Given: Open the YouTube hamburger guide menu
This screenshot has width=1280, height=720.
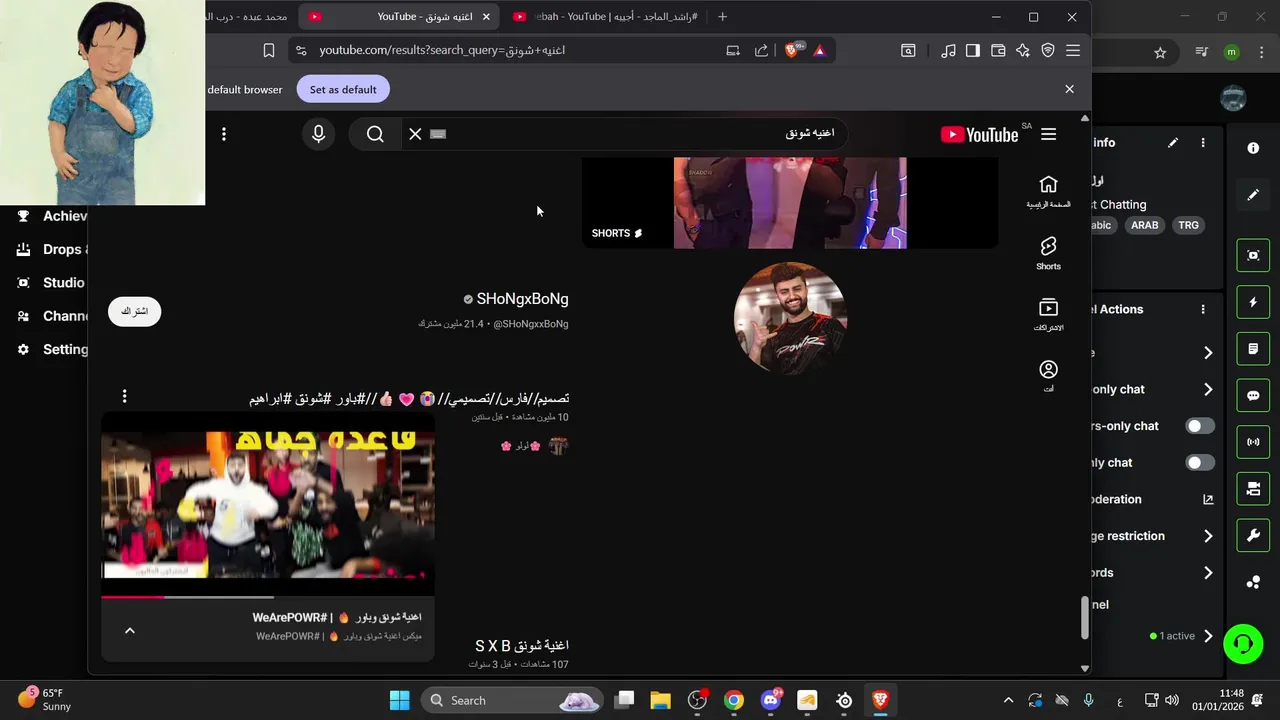Looking at the screenshot, I should [x=1048, y=134].
